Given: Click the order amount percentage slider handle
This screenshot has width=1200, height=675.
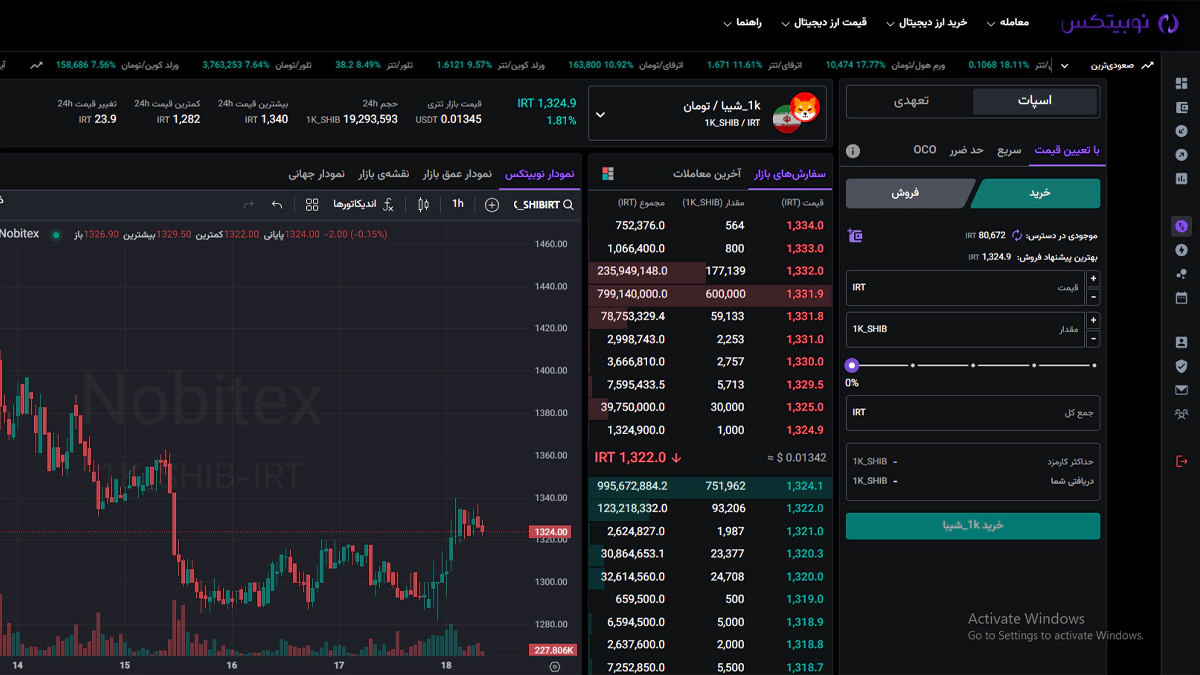Looking at the screenshot, I should tap(852, 366).
